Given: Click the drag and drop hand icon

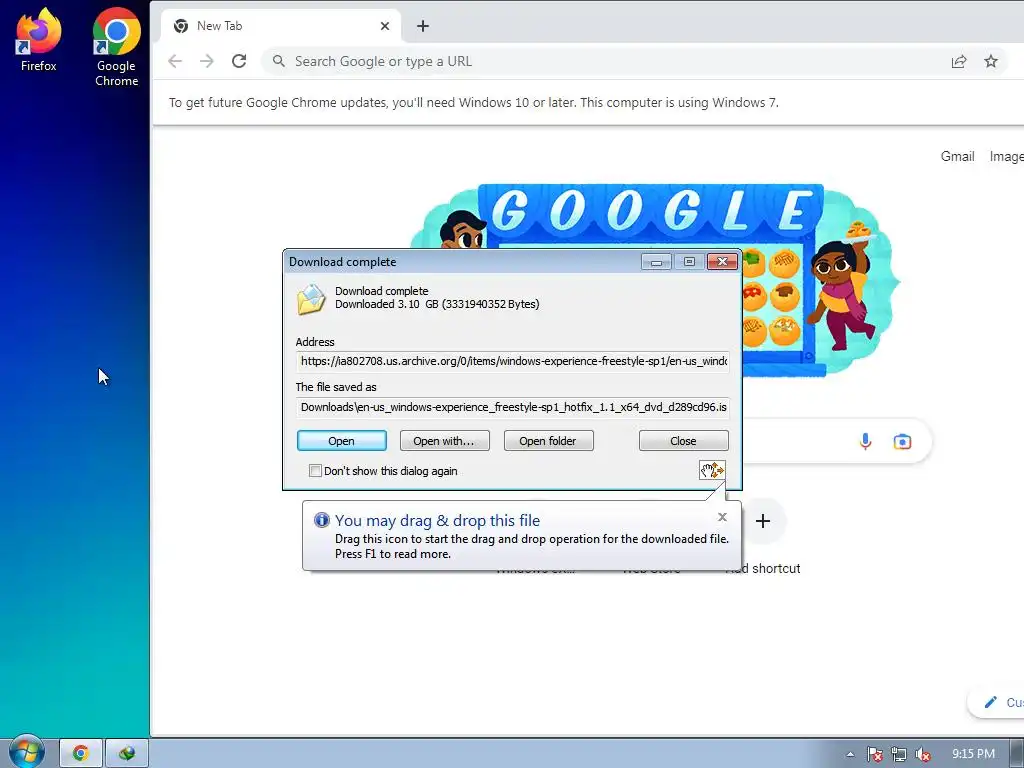Looking at the screenshot, I should [x=712, y=470].
